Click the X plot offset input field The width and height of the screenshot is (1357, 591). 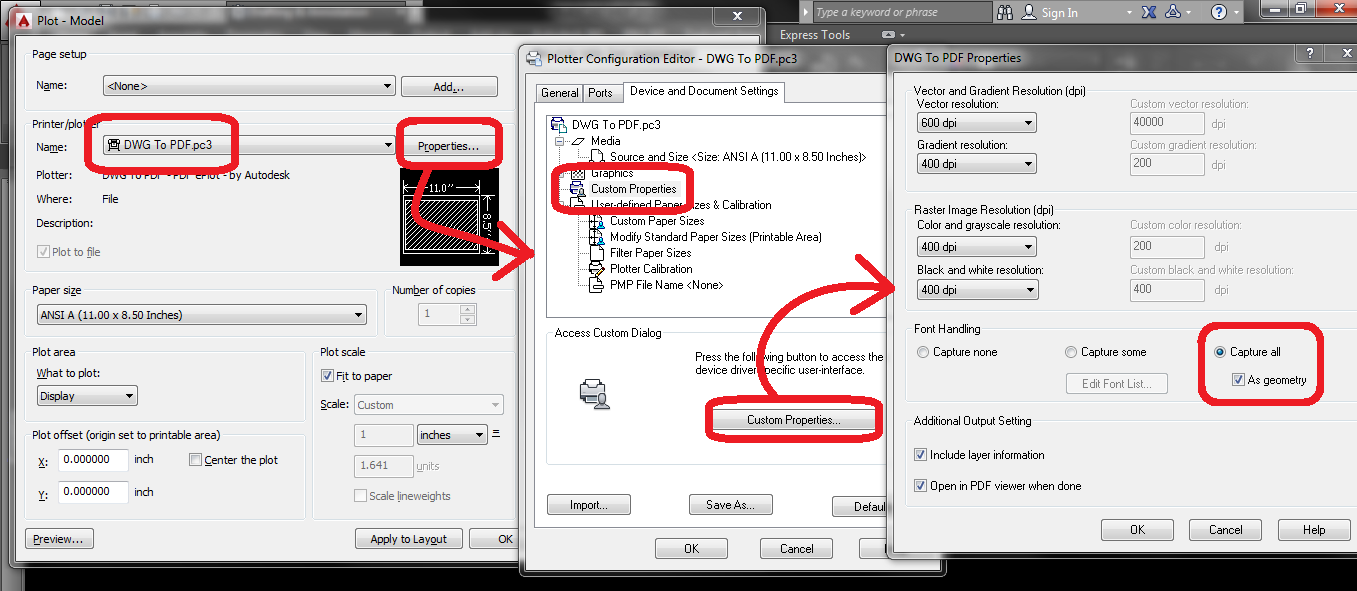[x=94, y=460]
